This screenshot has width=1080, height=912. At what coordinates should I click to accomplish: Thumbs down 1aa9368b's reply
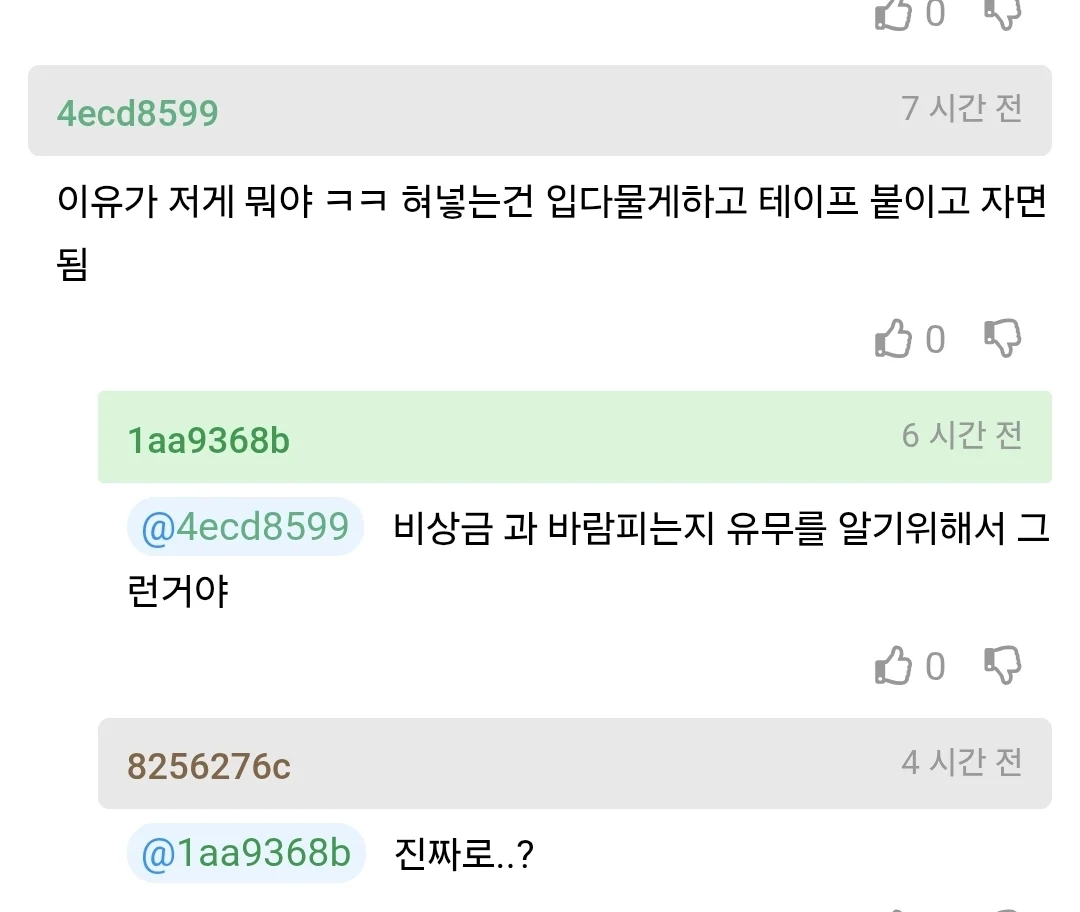[1002, 665]
